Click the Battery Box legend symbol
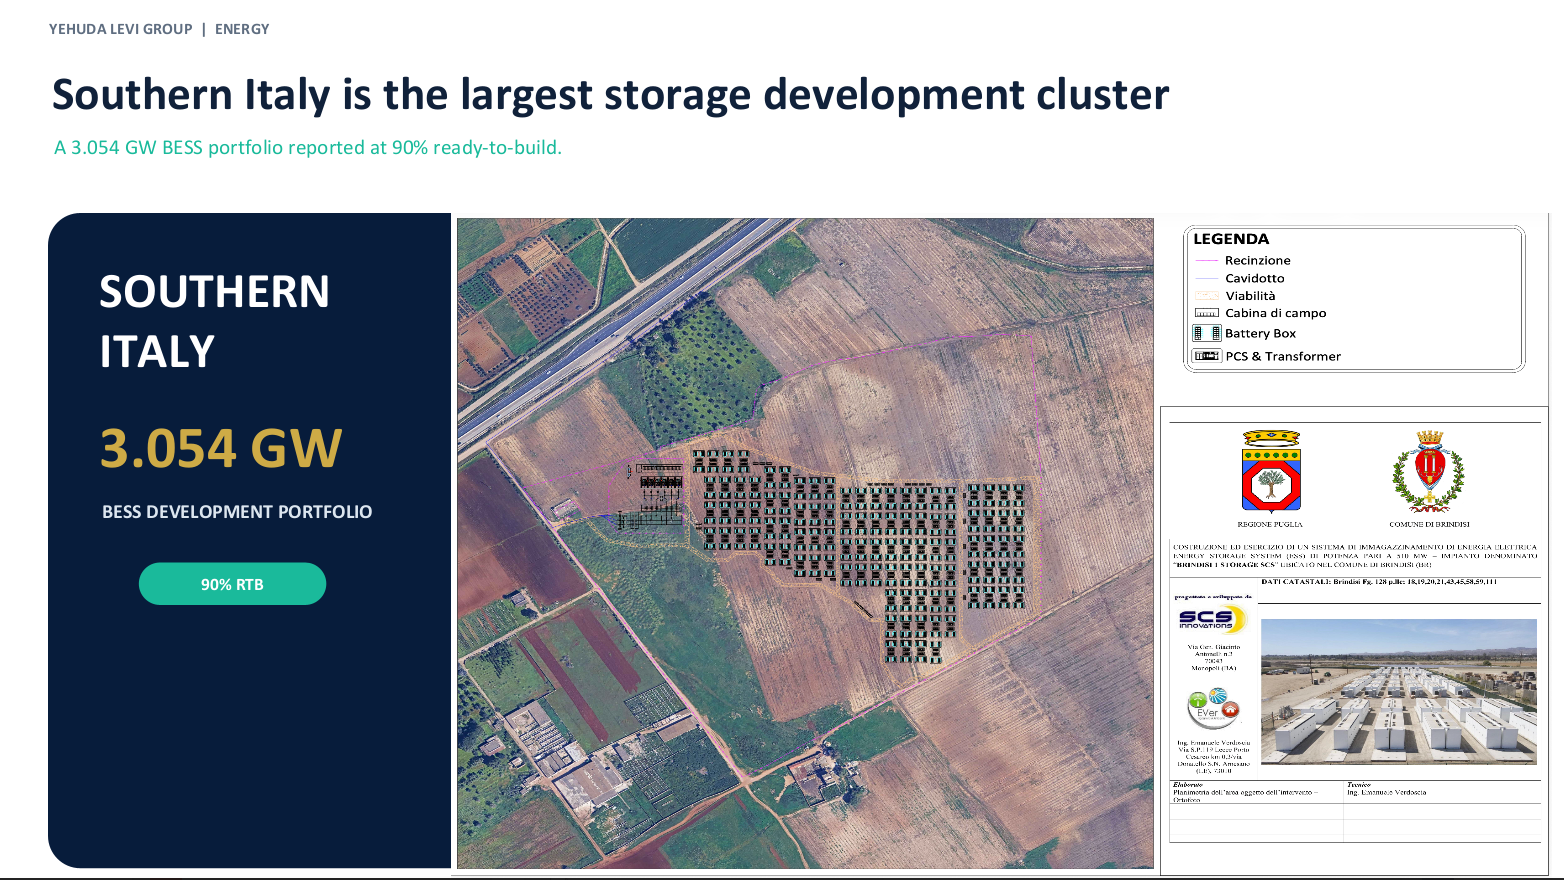Viewport: 1564px width, 880px height. pyautogui.click(x=1207, y=333)
